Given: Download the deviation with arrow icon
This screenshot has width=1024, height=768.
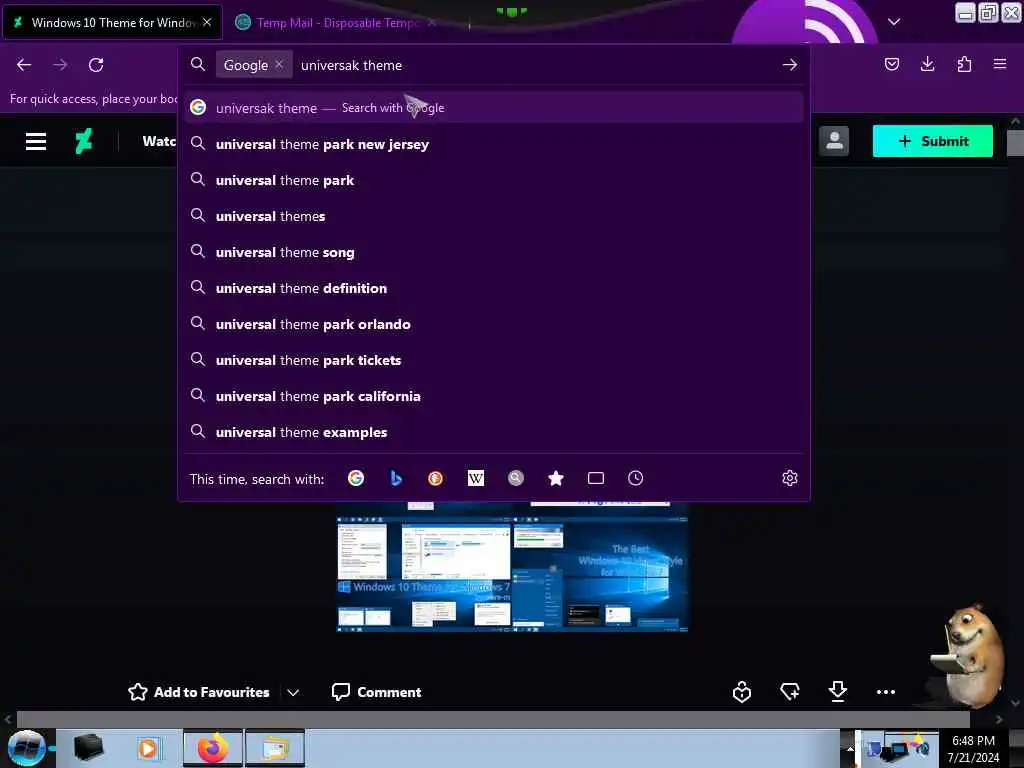Looking at the screenshot, I should coord(838,691).
